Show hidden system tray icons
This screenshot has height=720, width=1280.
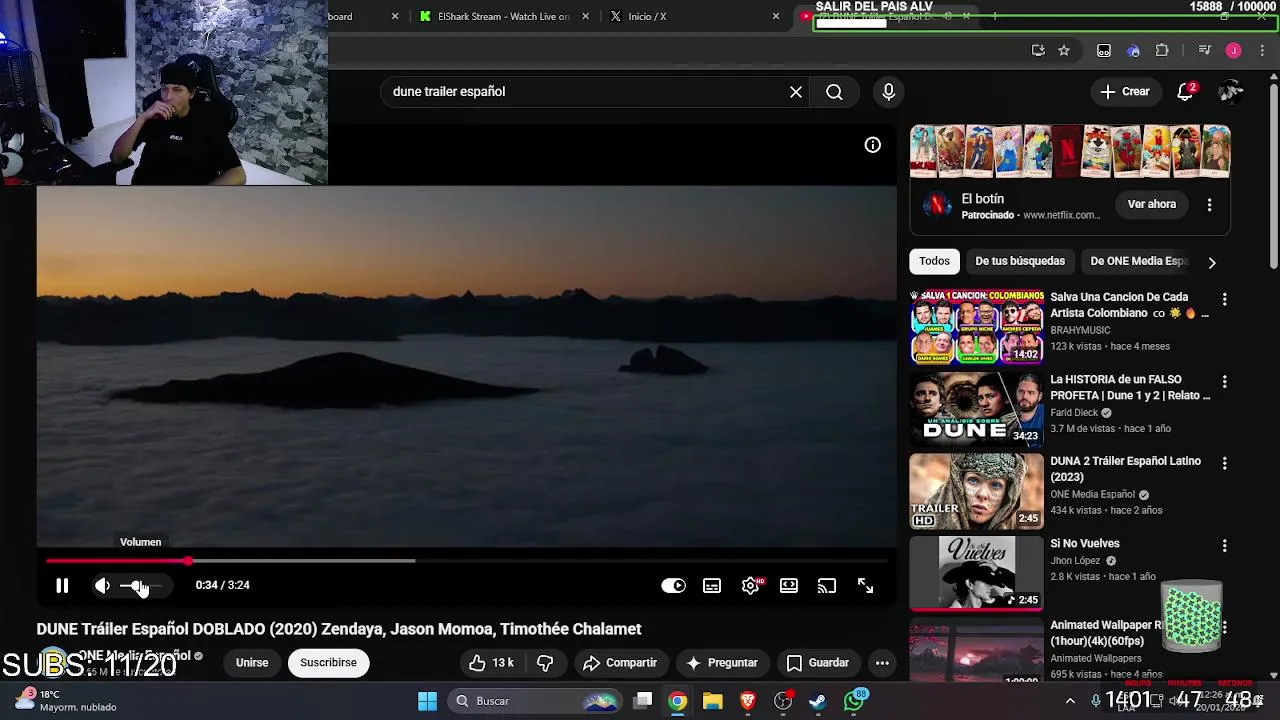click(1070, 701)
